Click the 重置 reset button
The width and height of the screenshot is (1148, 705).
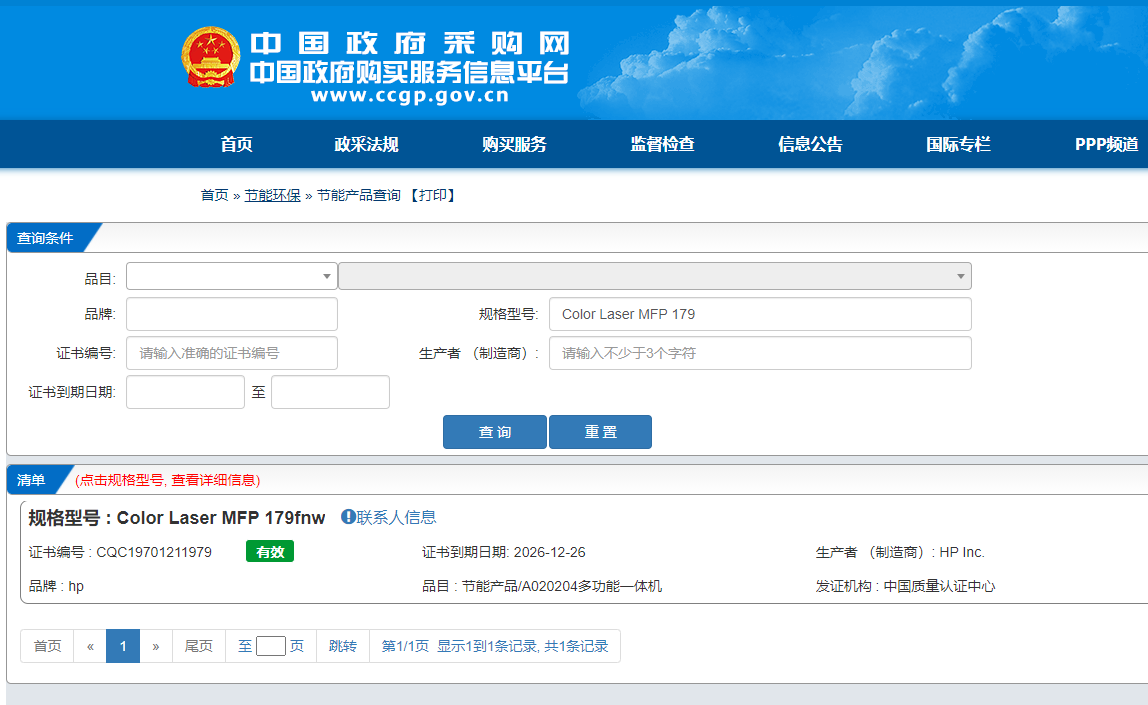[600, 432]
